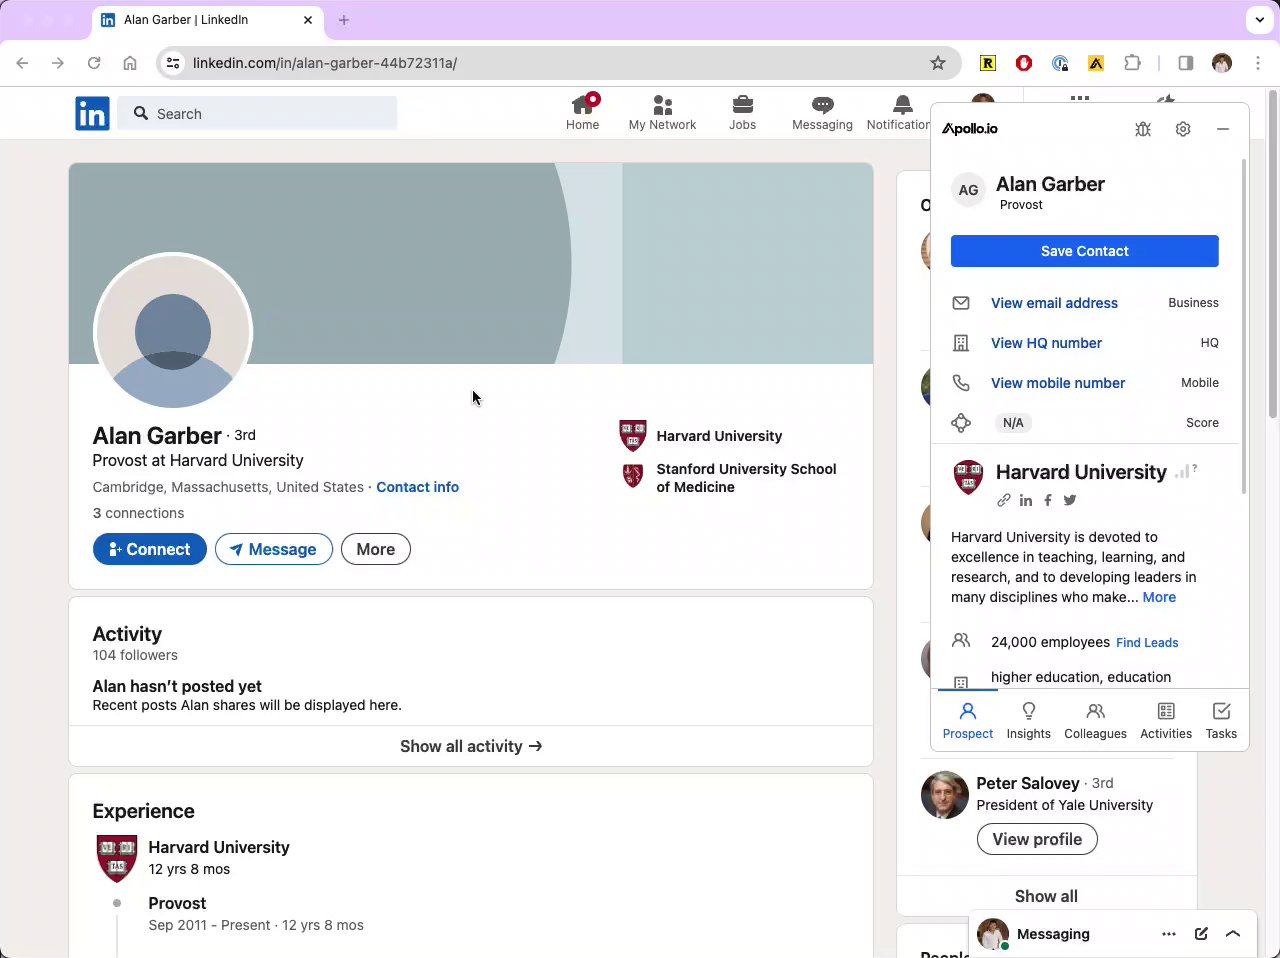1280x958 pixels.
Task: Click the Chrome profile avatar
Action: (1222, 63)
